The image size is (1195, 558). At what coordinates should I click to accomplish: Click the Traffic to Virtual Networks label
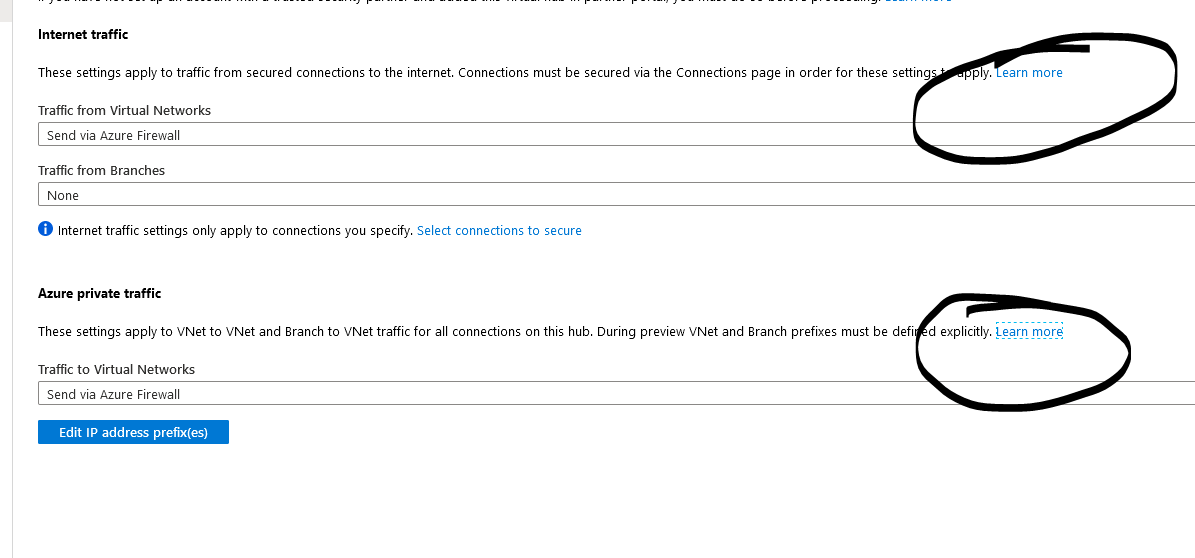pos(116,370)
